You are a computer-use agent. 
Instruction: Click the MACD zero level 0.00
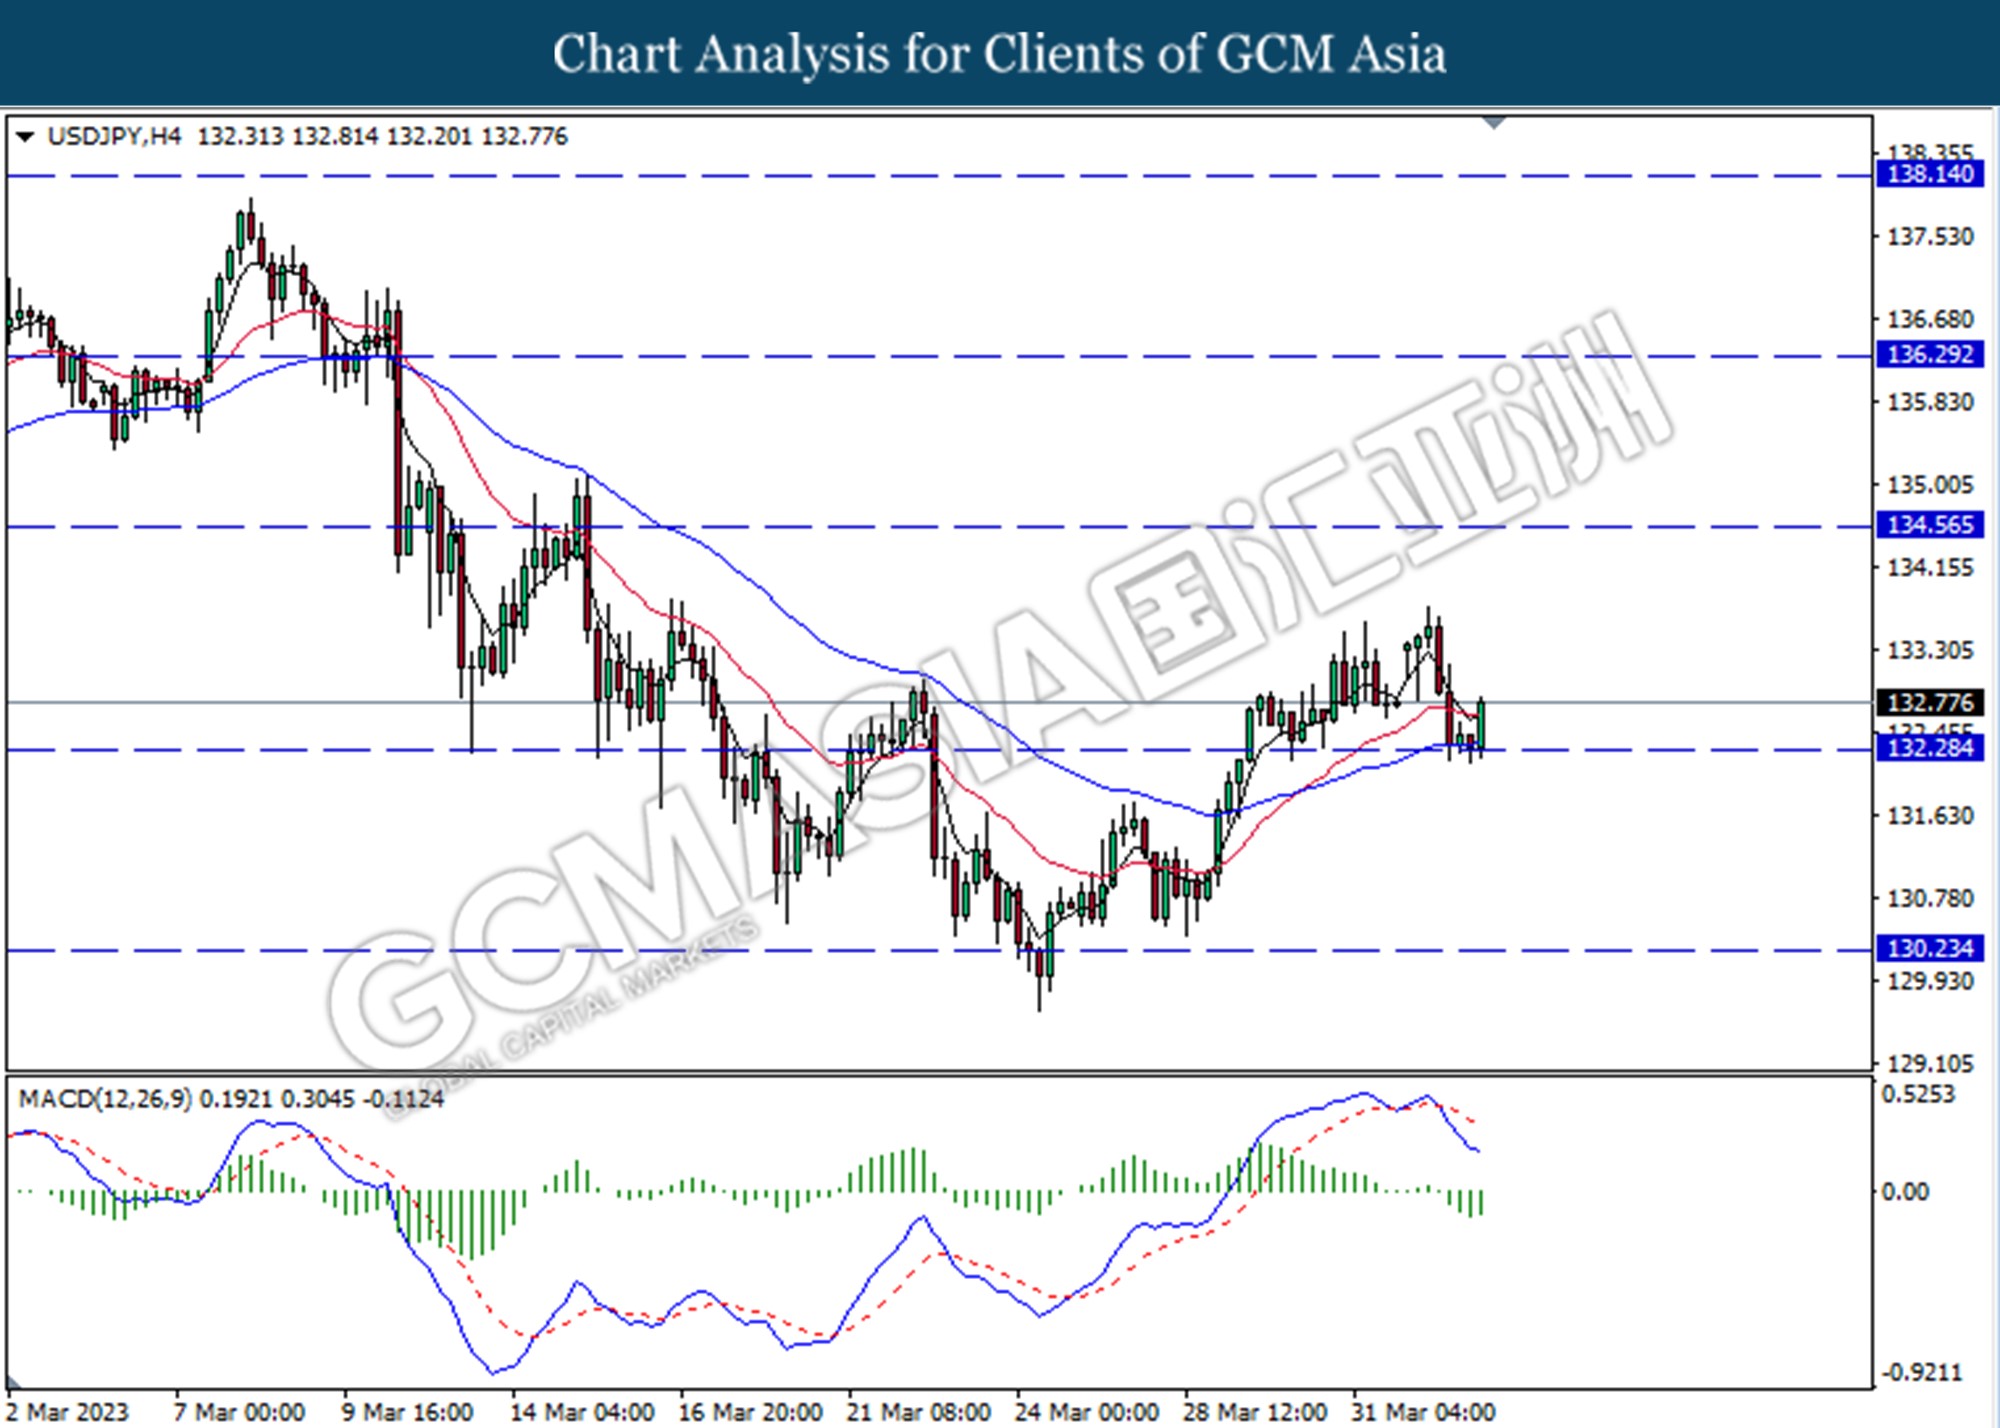click(x=1905, y=1192)
